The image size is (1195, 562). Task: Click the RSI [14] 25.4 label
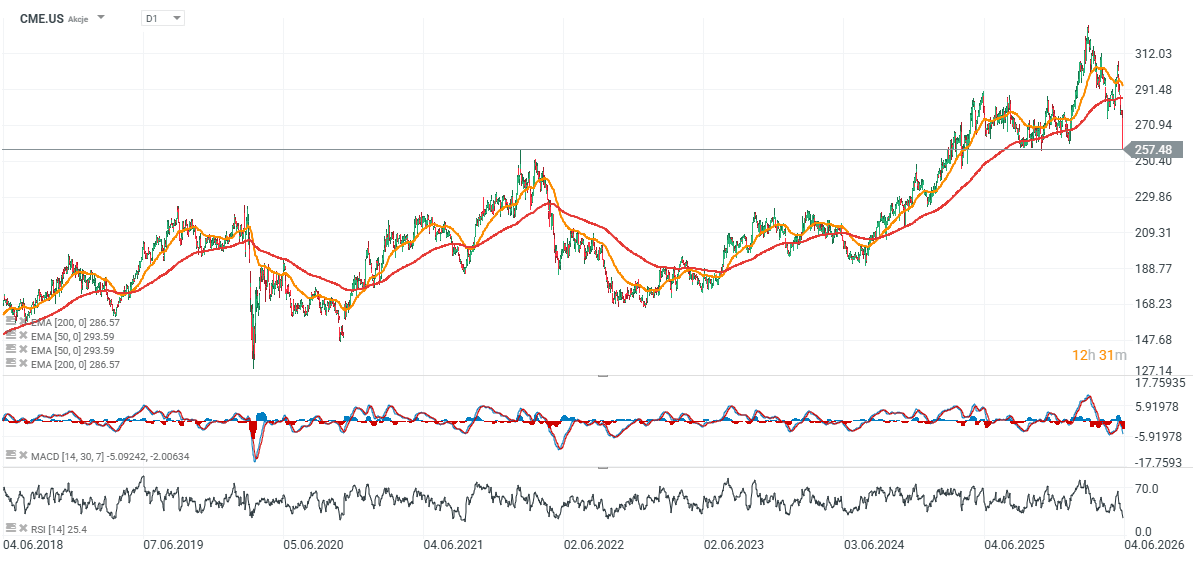pos(59,528)
